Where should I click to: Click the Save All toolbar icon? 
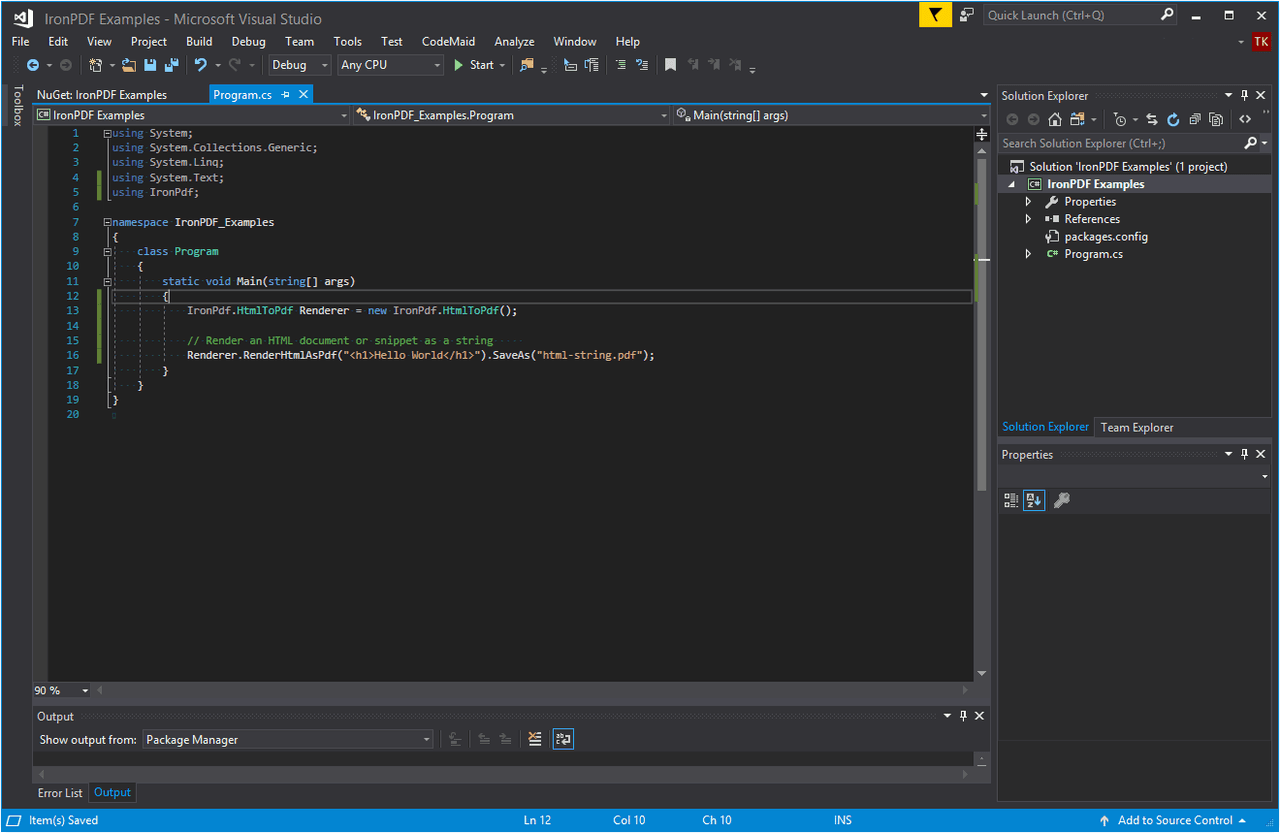[171, 65]
